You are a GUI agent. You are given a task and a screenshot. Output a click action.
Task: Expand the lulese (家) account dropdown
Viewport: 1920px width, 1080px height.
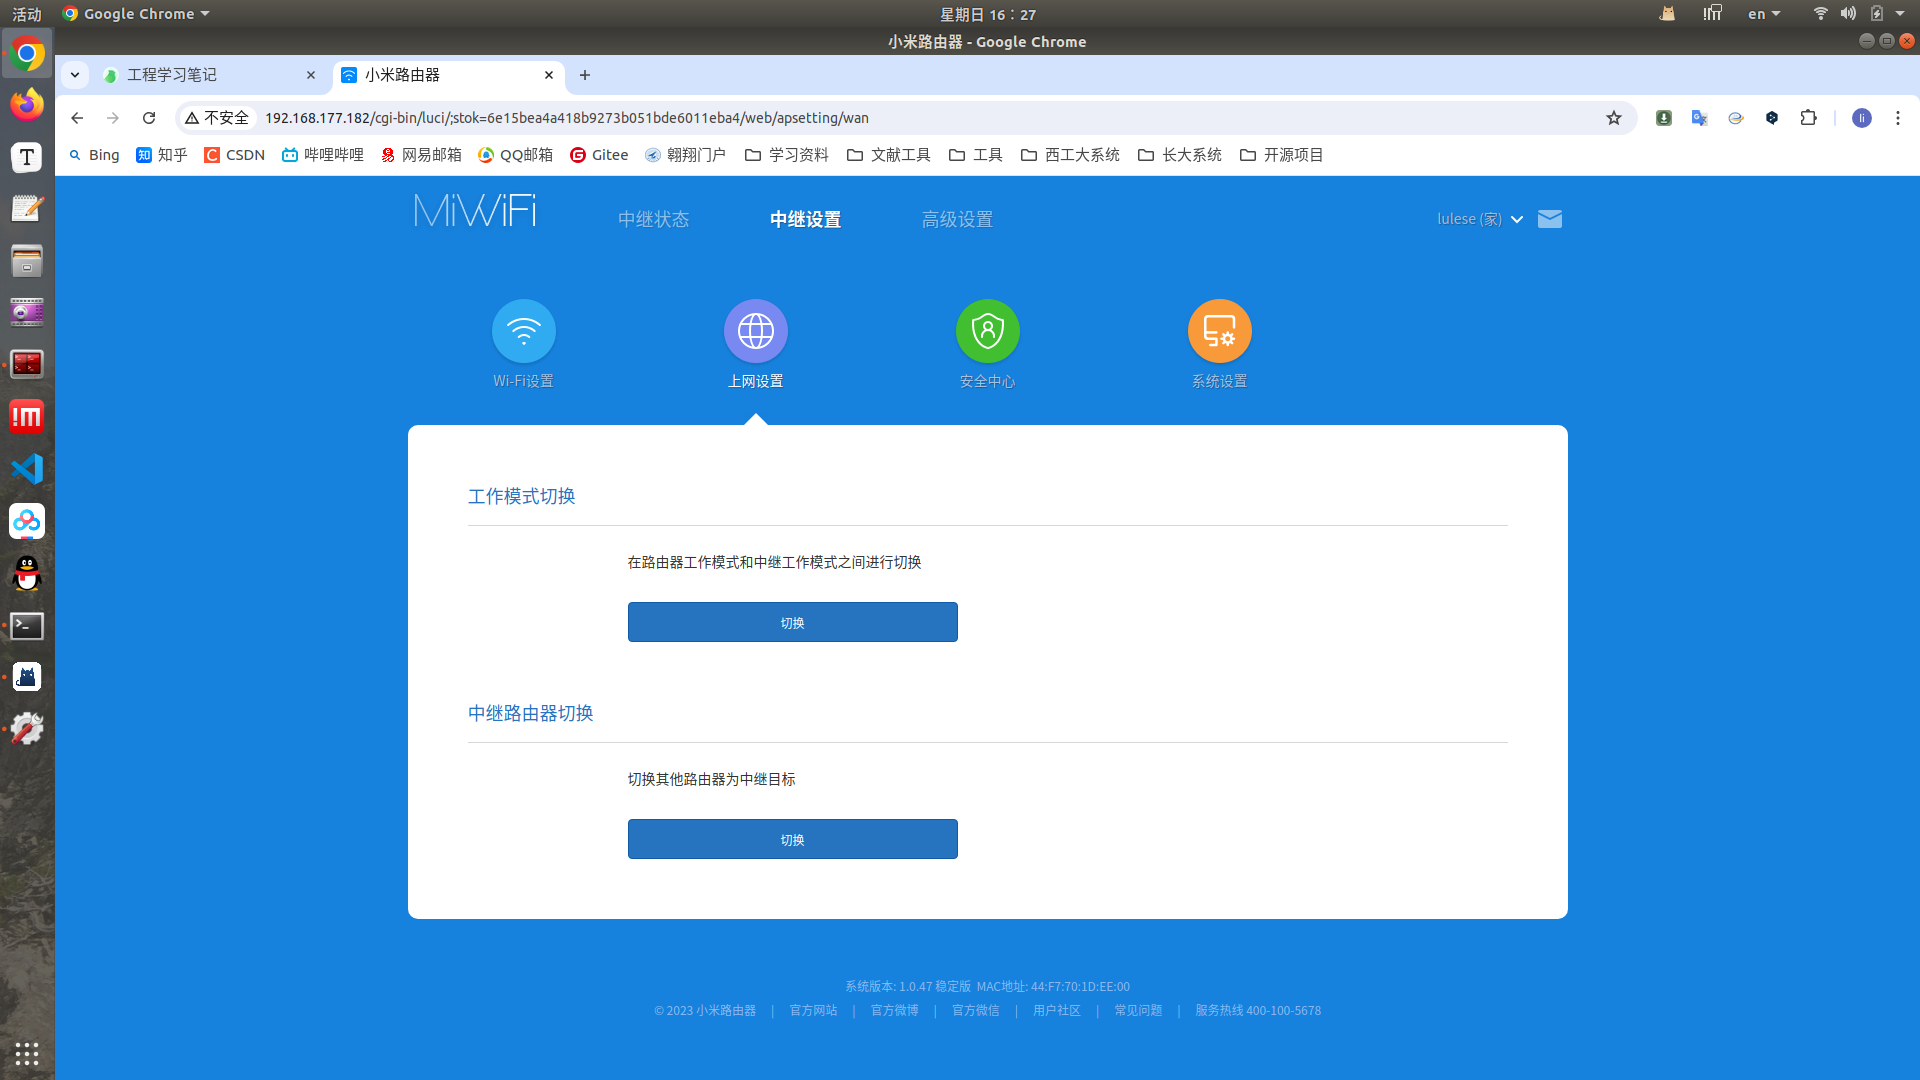tap(1480, 219)
